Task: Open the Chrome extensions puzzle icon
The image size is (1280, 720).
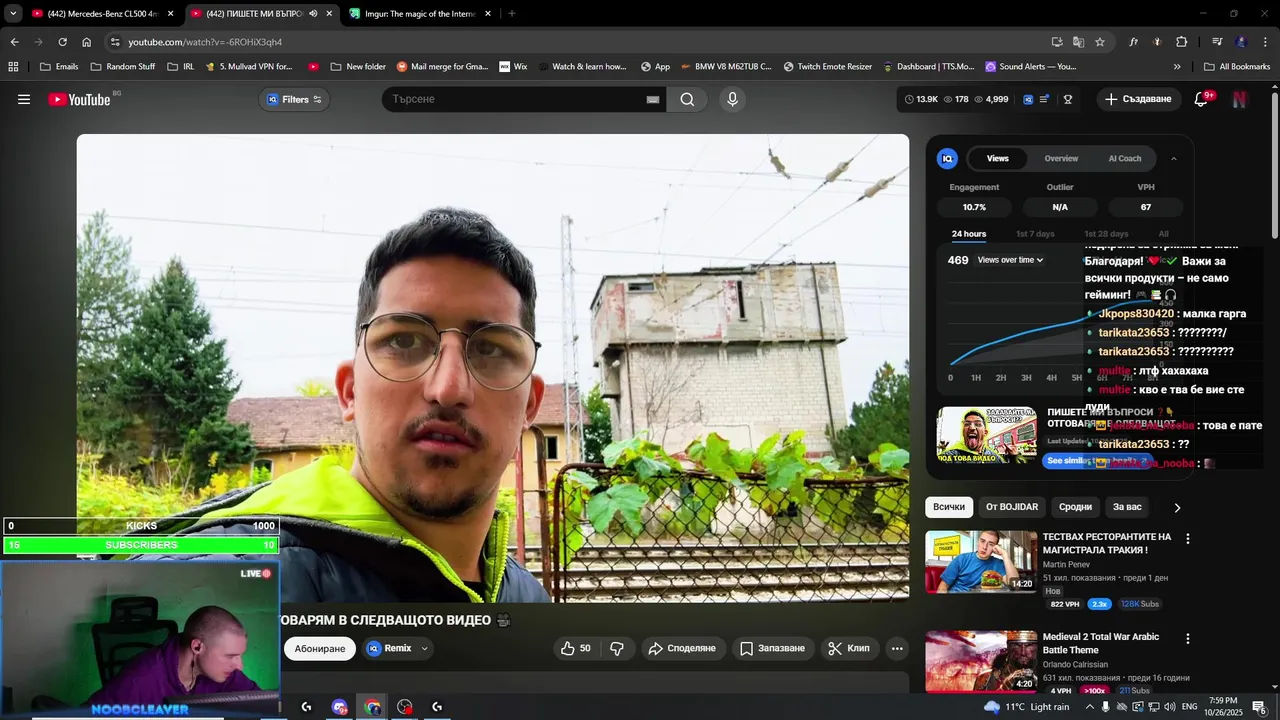Action: click(x=1181, y=42)
